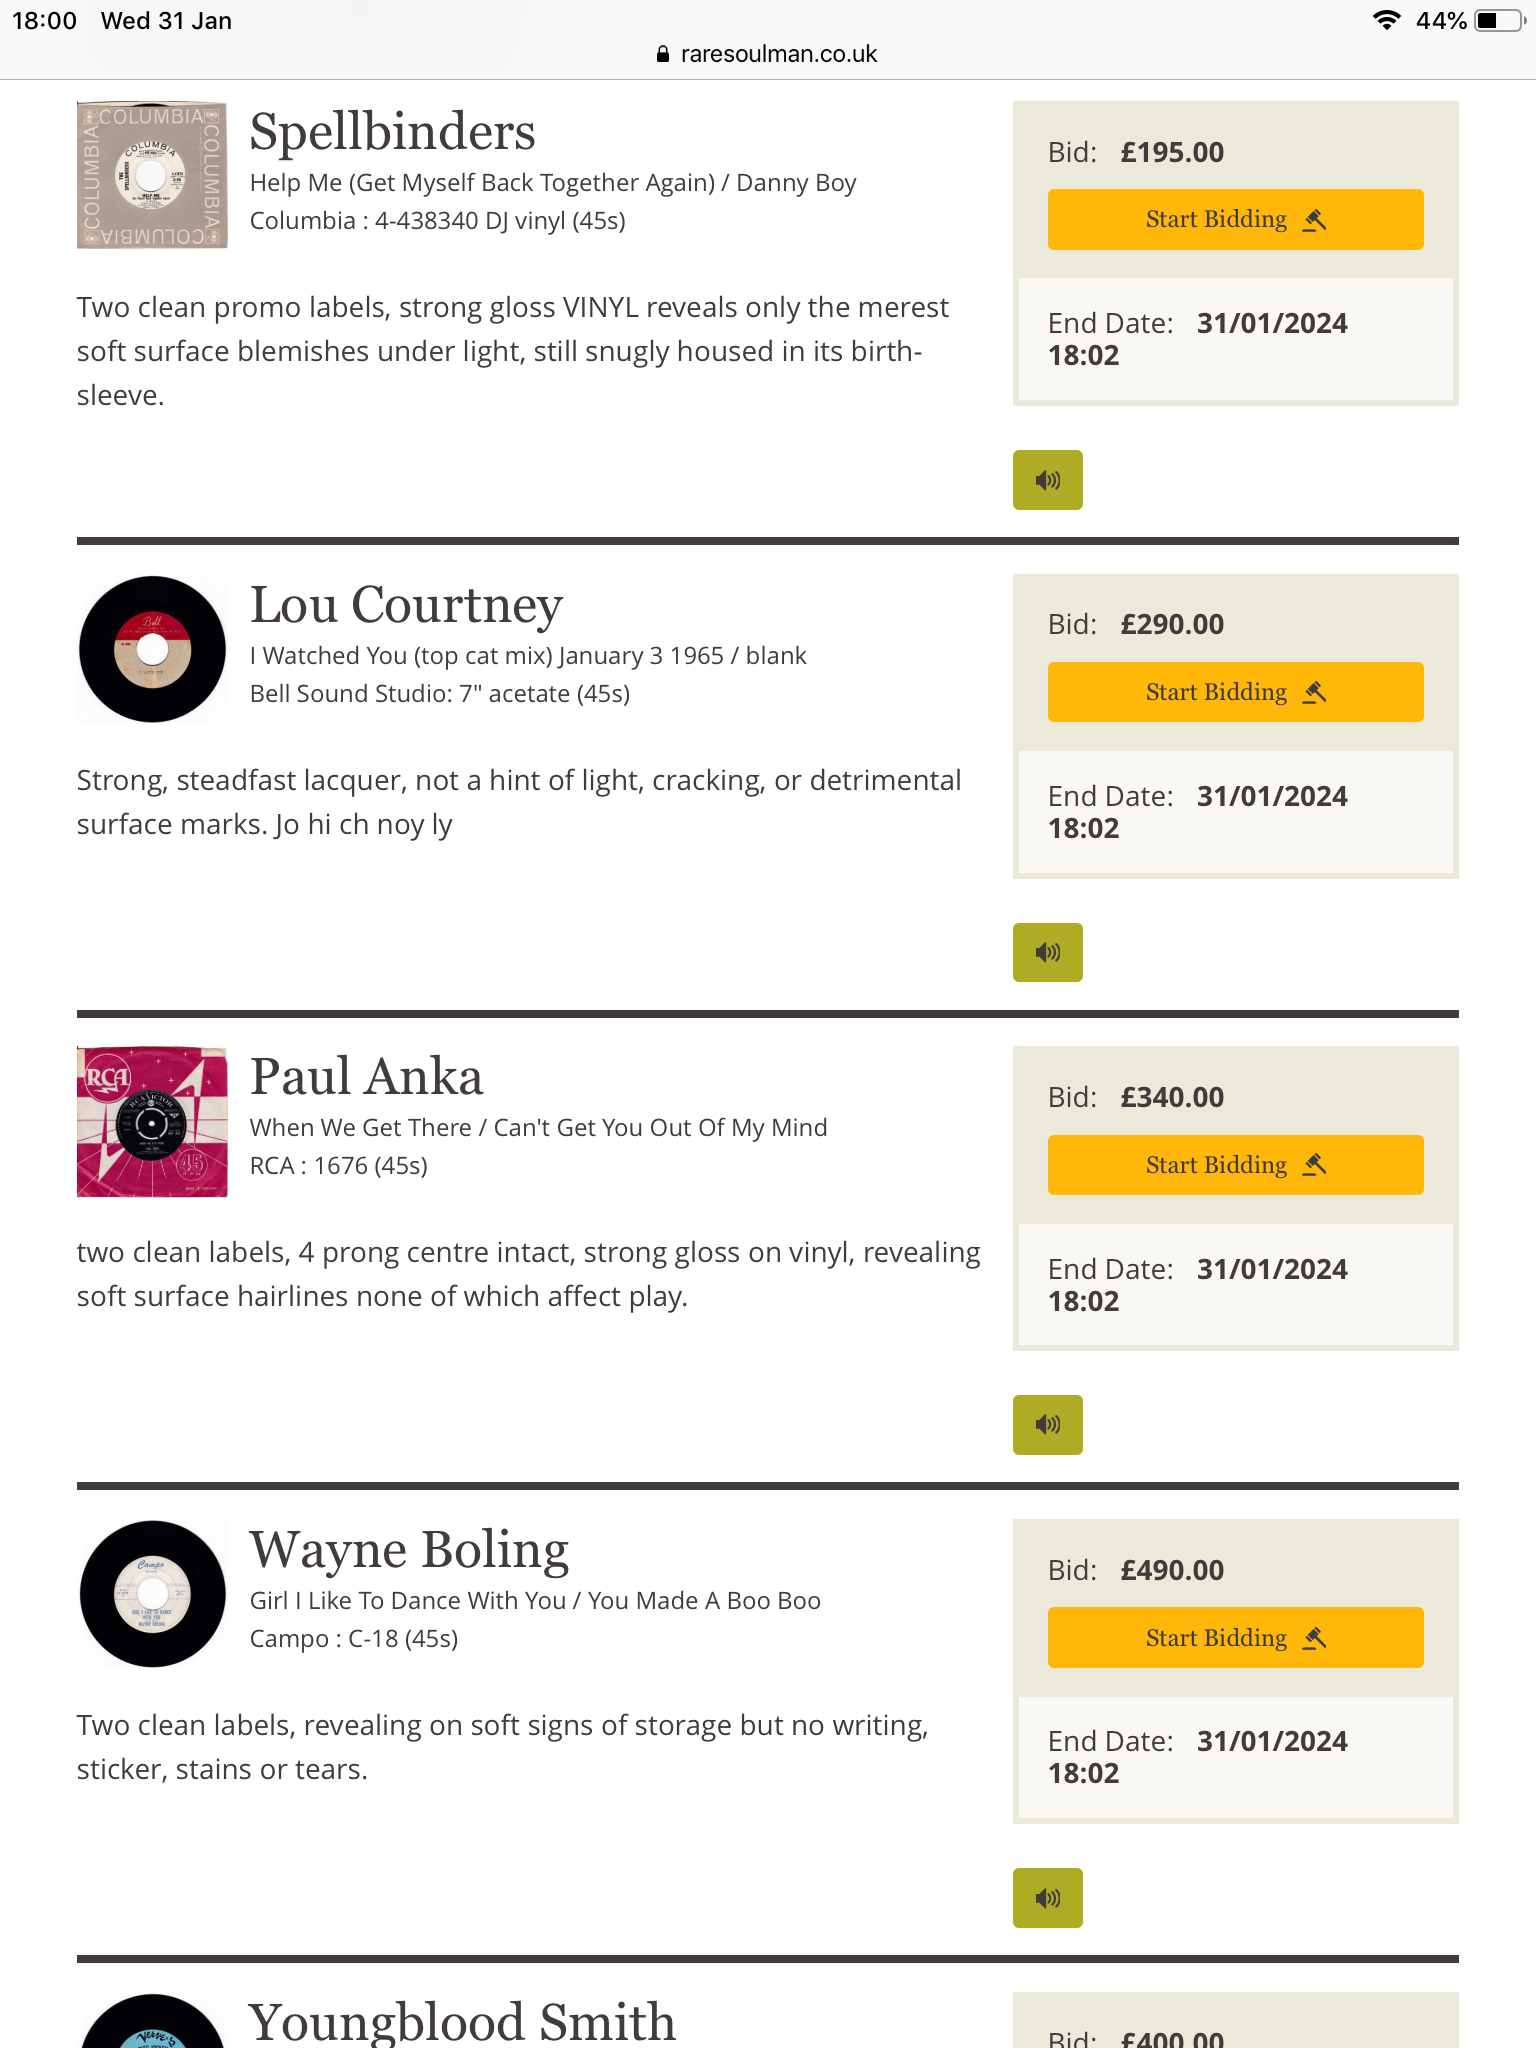Open the Spellbinders Columbia sleeve thumbnail

[x=152, y=175]
